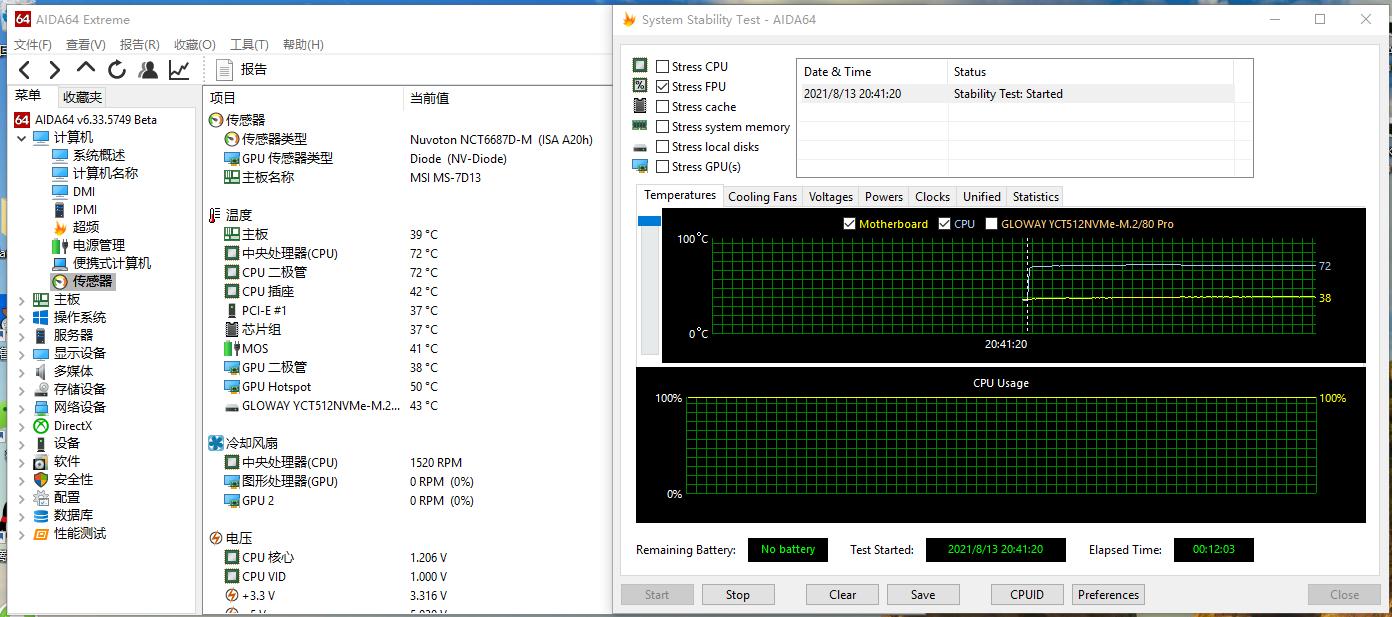1392x617 pixels.
Task: Enable the Stress CPU checkbox
Action: pos(662,67)
